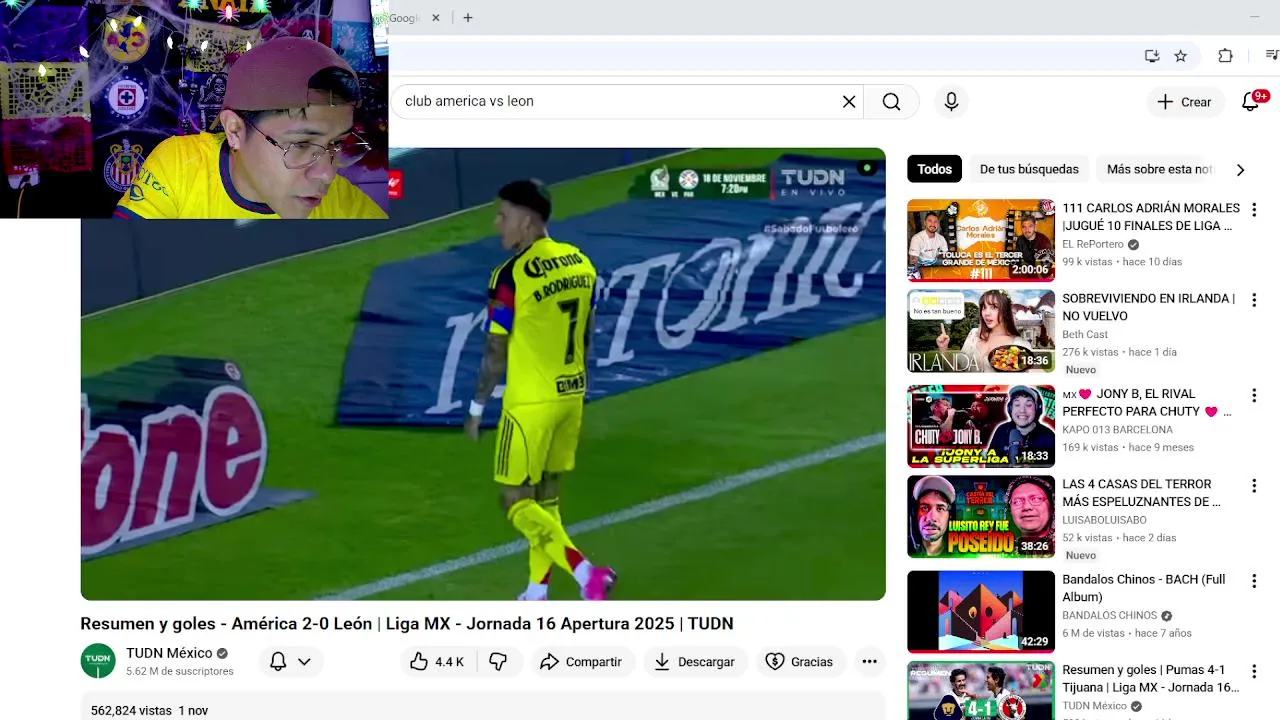
Task: Open options menu for Bandalos Chinos video
Action: (x=1254, y=581)
